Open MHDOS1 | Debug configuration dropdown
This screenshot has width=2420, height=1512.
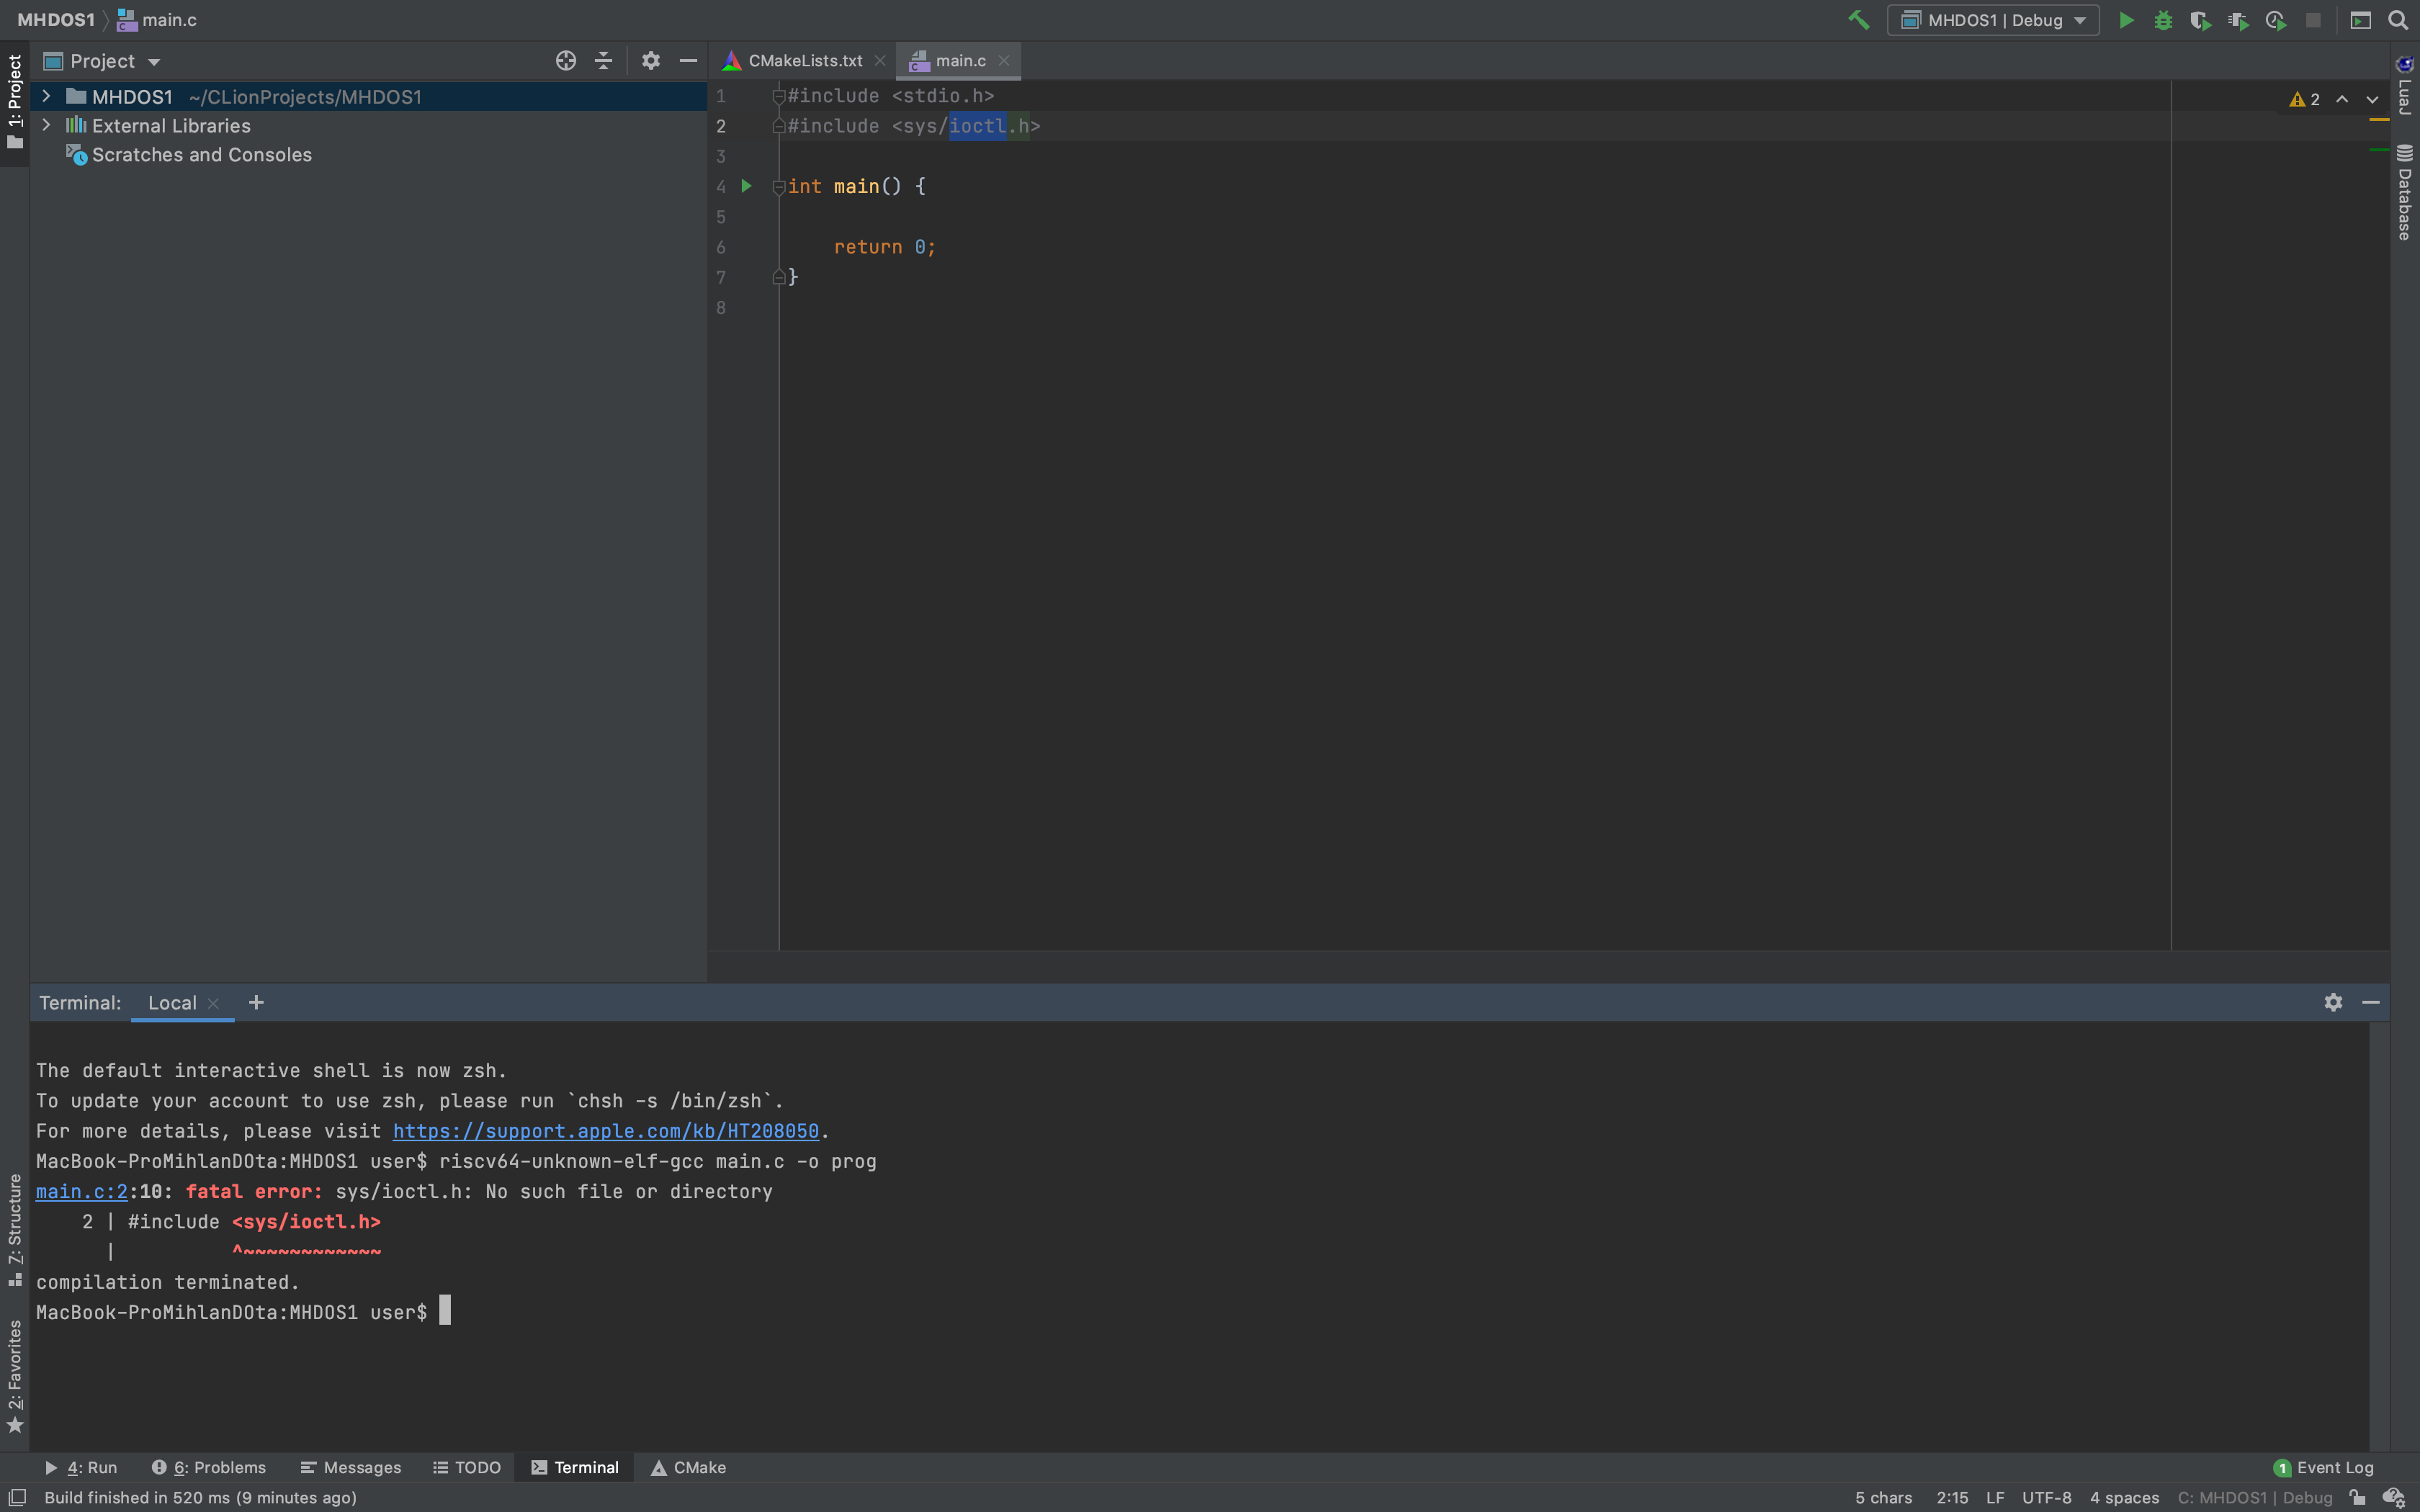1993,20
